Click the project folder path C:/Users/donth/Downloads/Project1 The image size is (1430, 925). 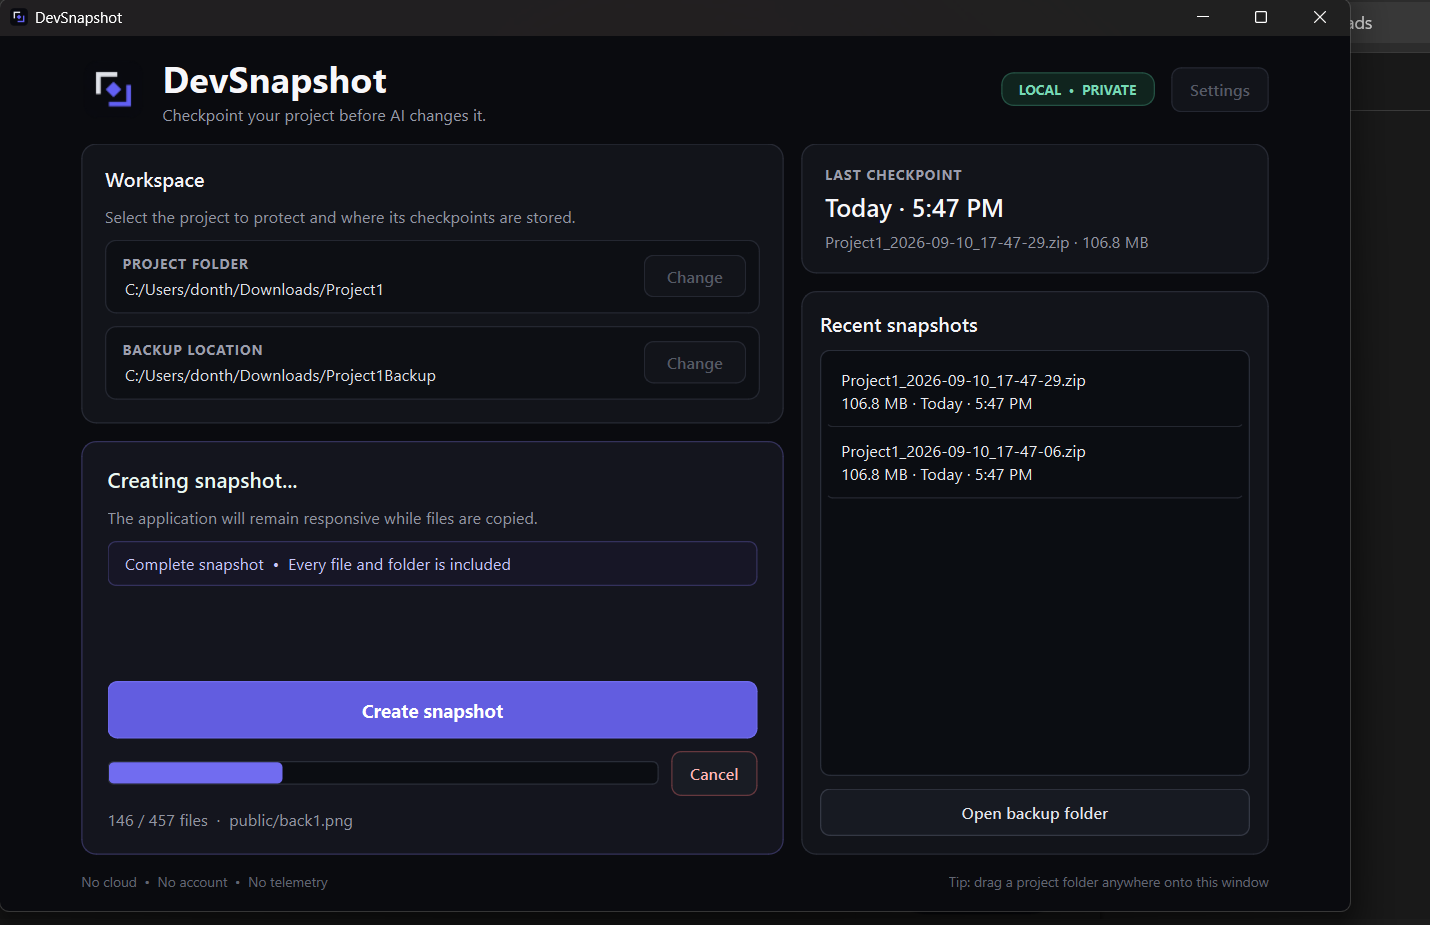254,290
